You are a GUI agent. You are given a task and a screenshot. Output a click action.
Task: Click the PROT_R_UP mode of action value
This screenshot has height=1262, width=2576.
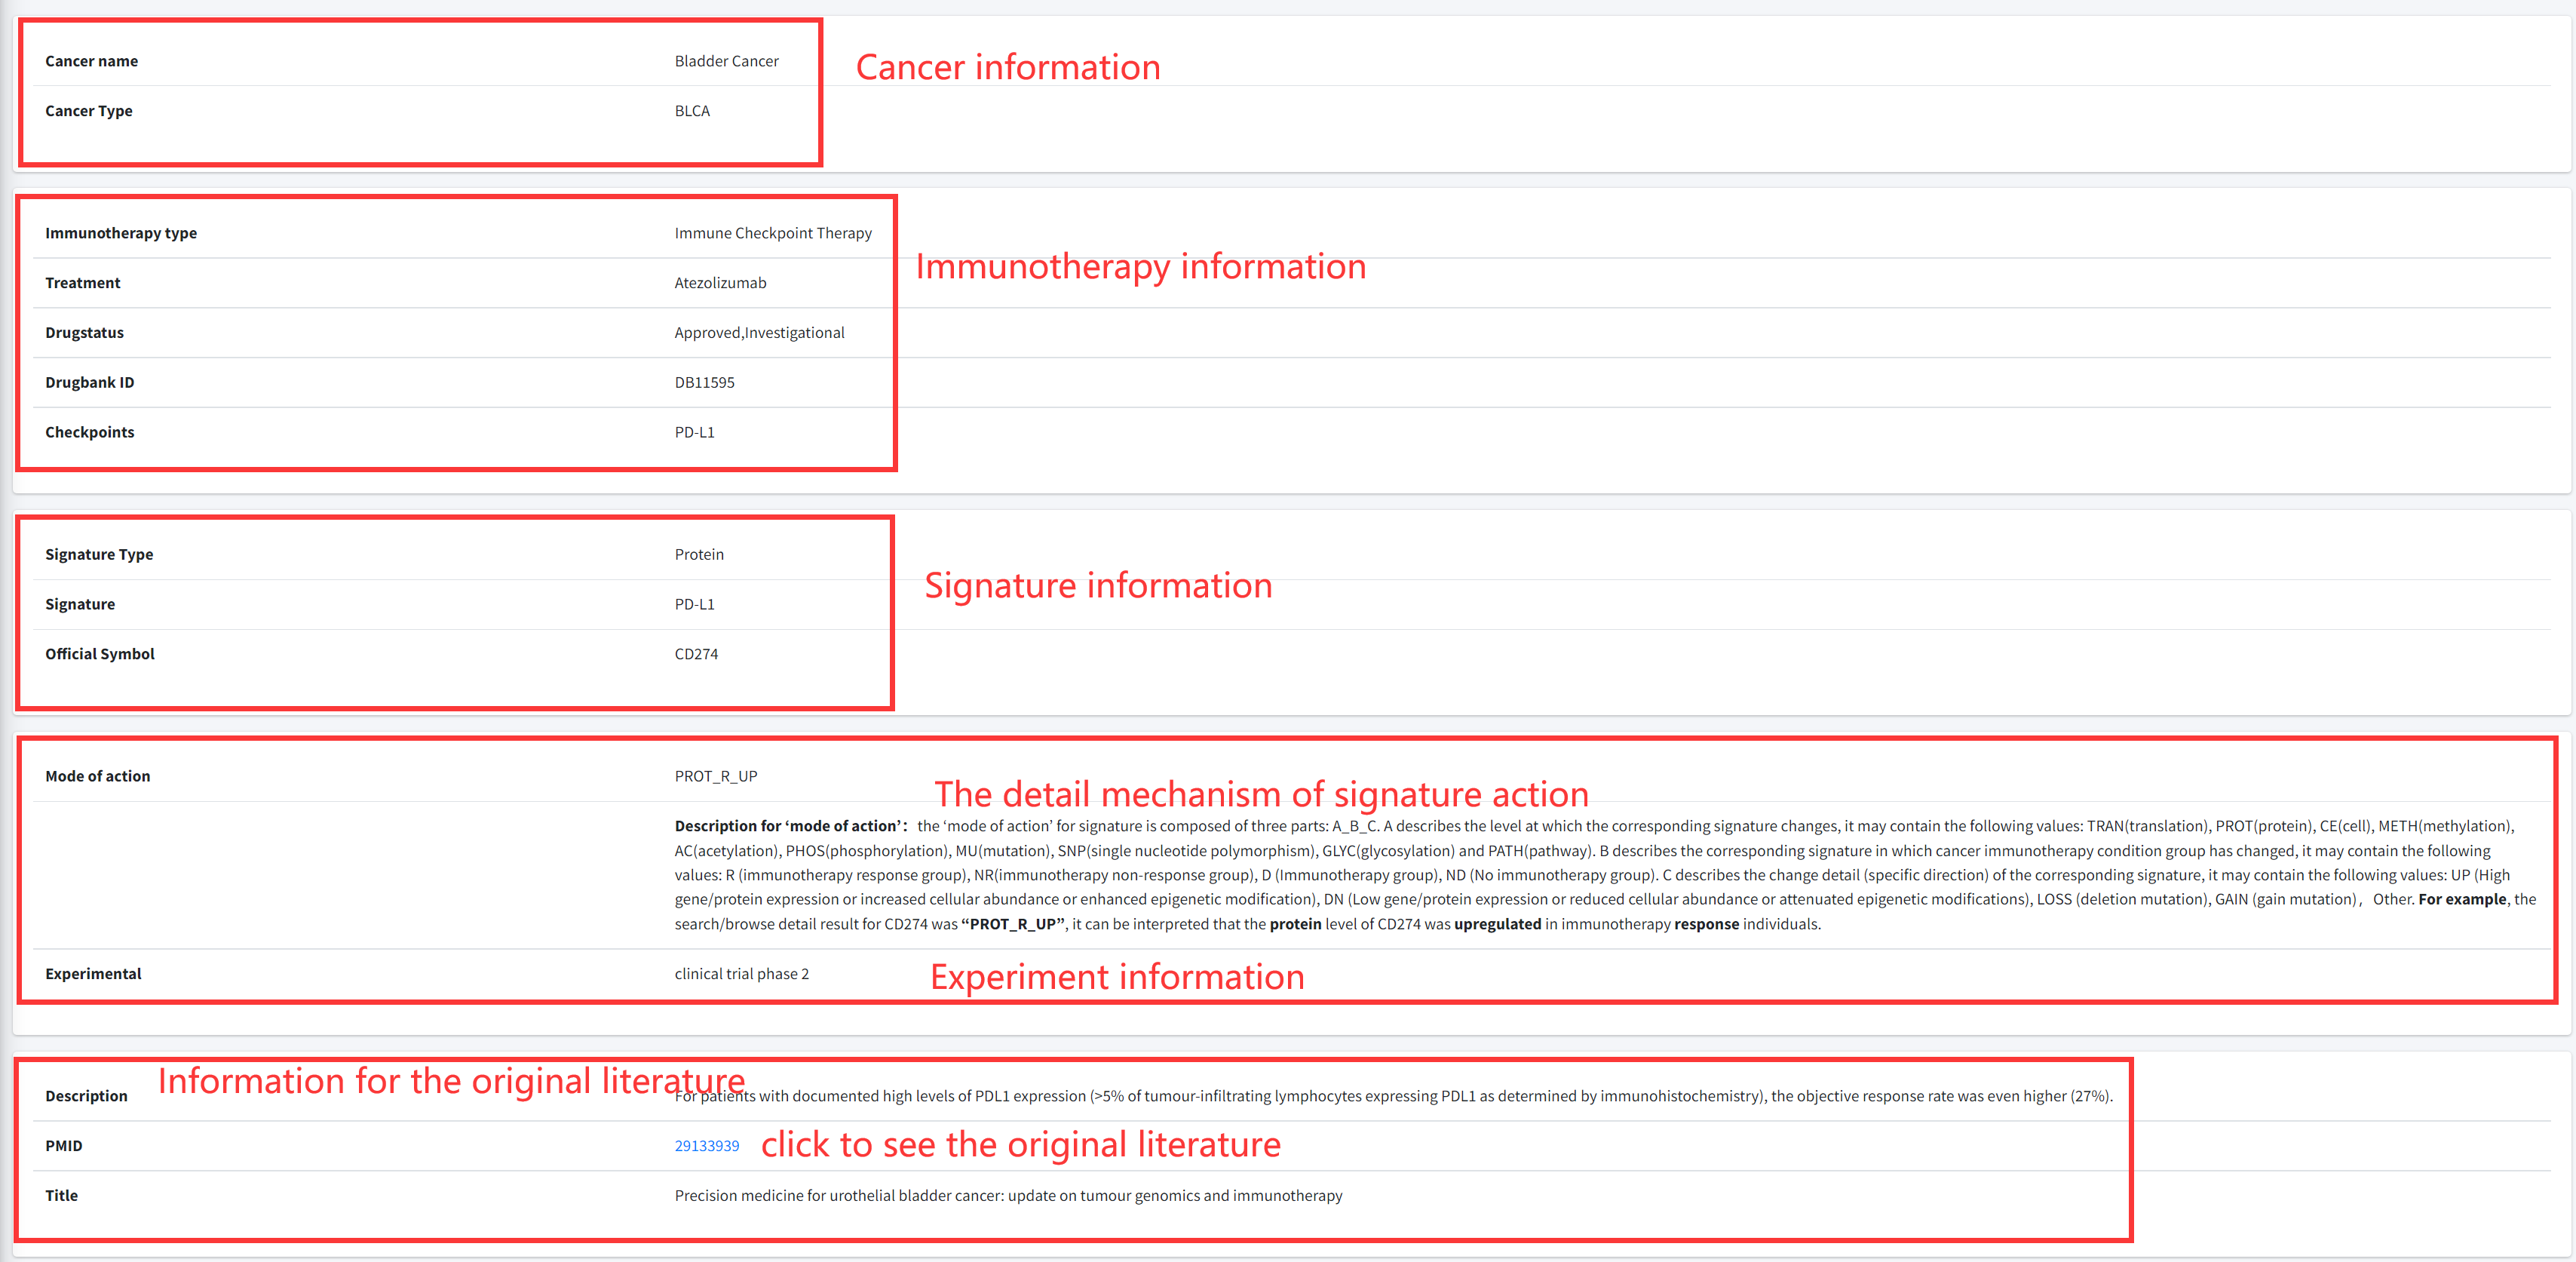pyautogui.click(x=715, y=776)
